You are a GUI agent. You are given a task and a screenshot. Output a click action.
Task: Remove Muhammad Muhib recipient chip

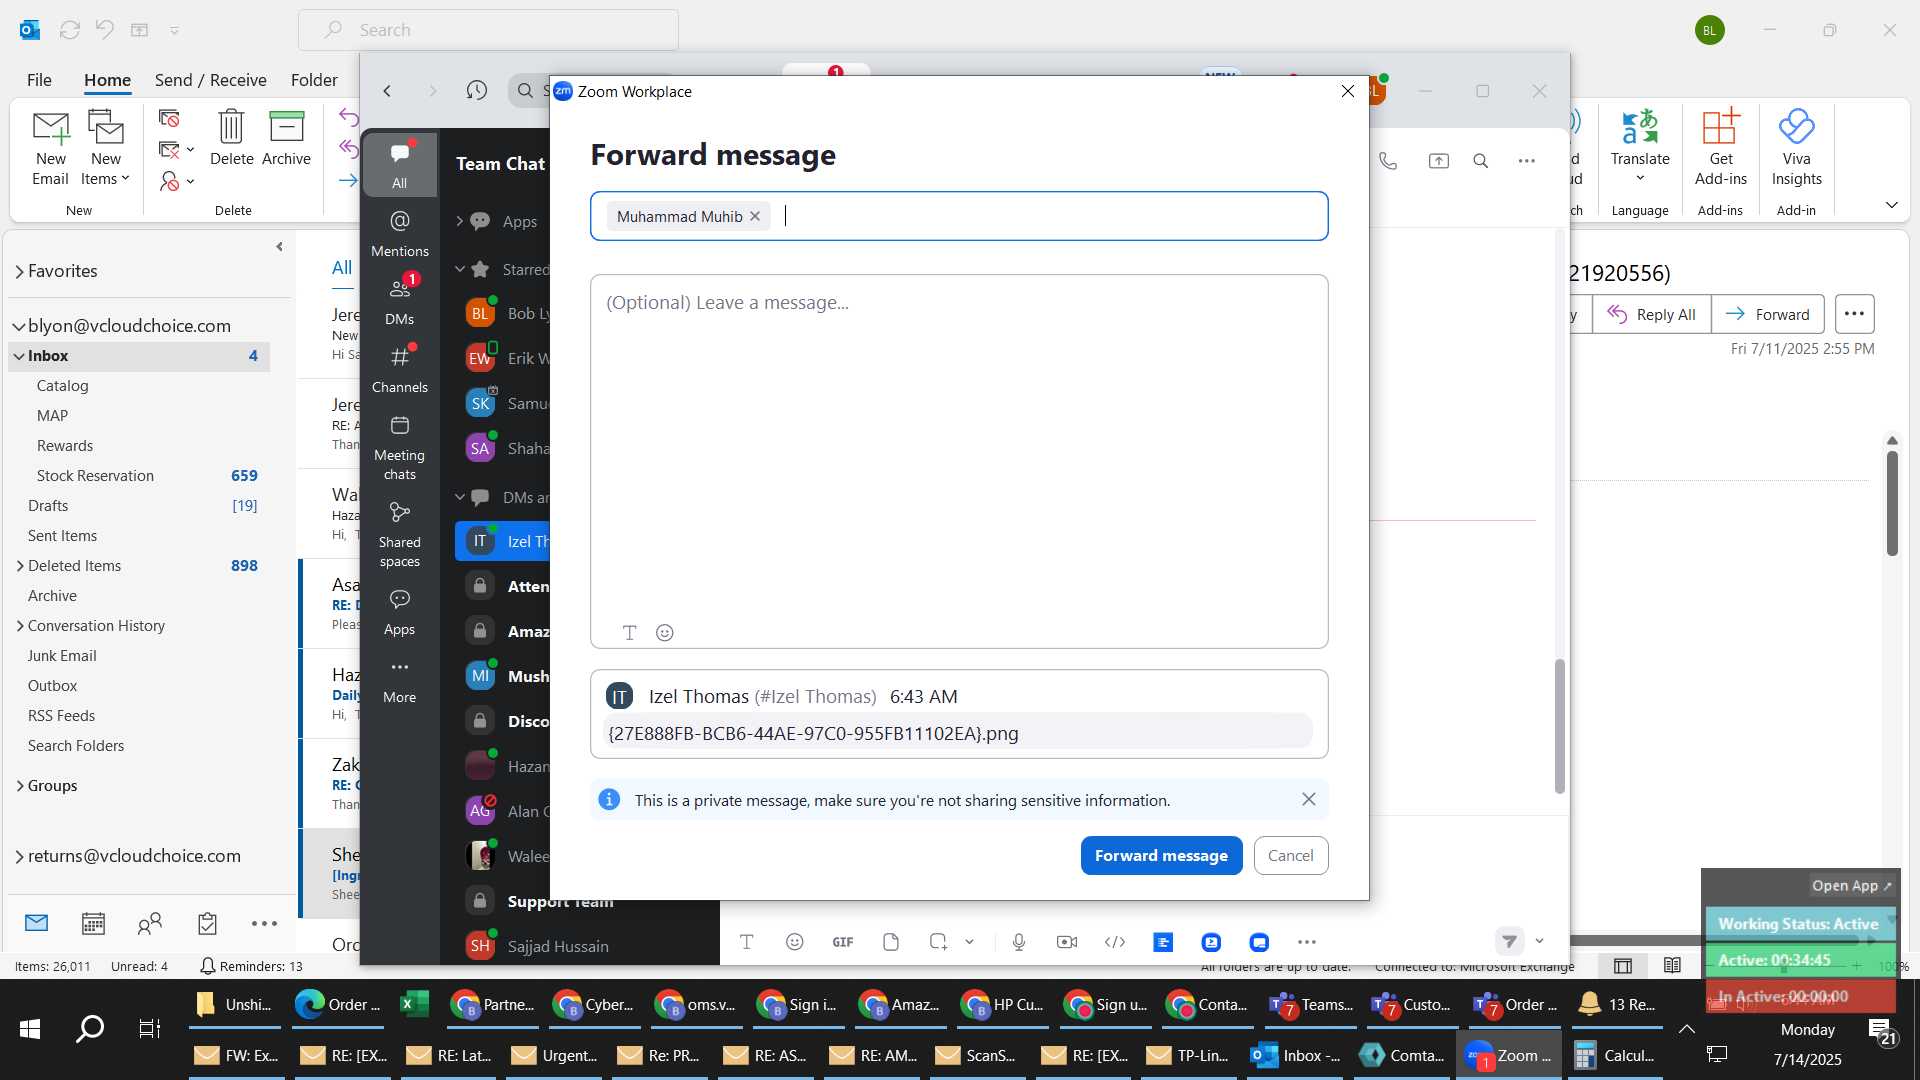755,217
